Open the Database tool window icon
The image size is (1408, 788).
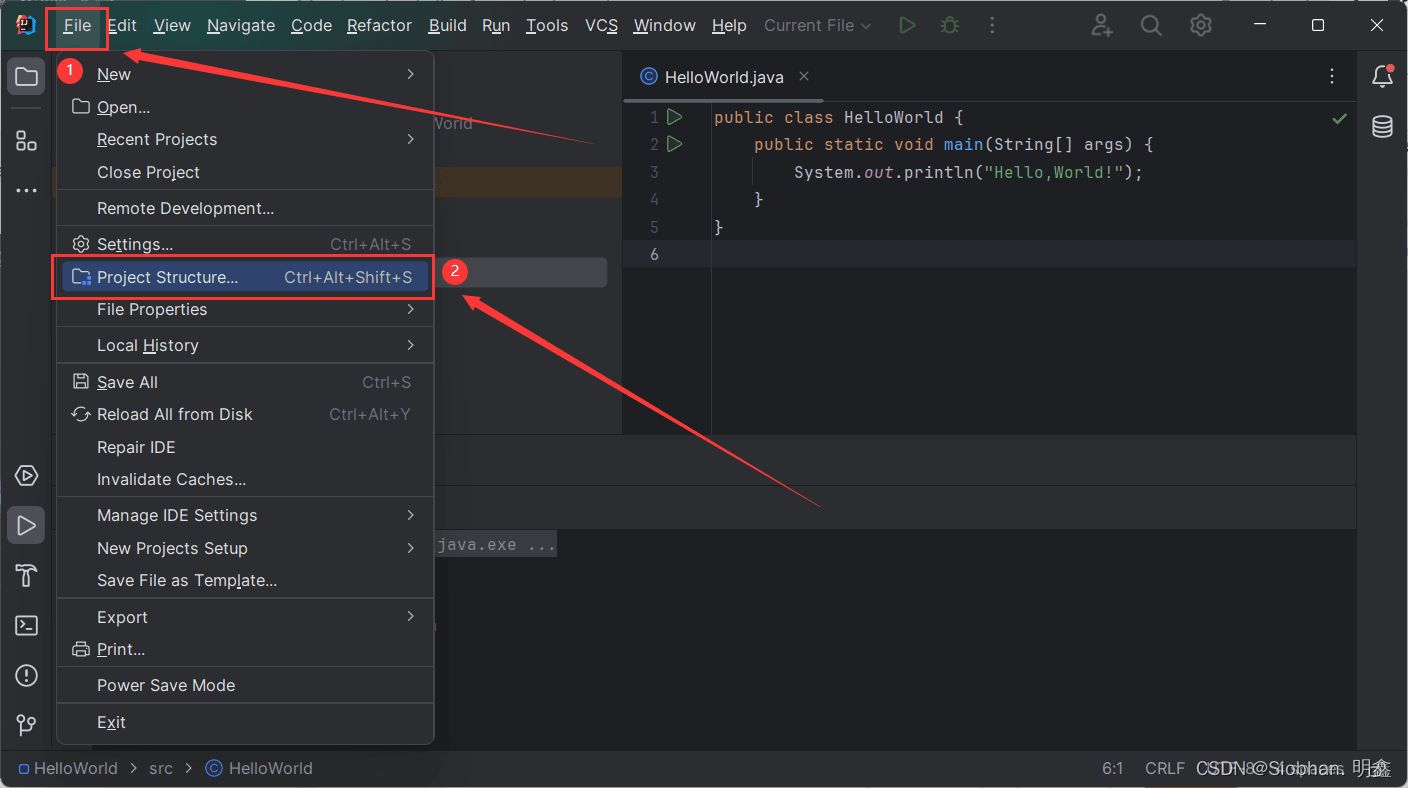coord(1383,127)
